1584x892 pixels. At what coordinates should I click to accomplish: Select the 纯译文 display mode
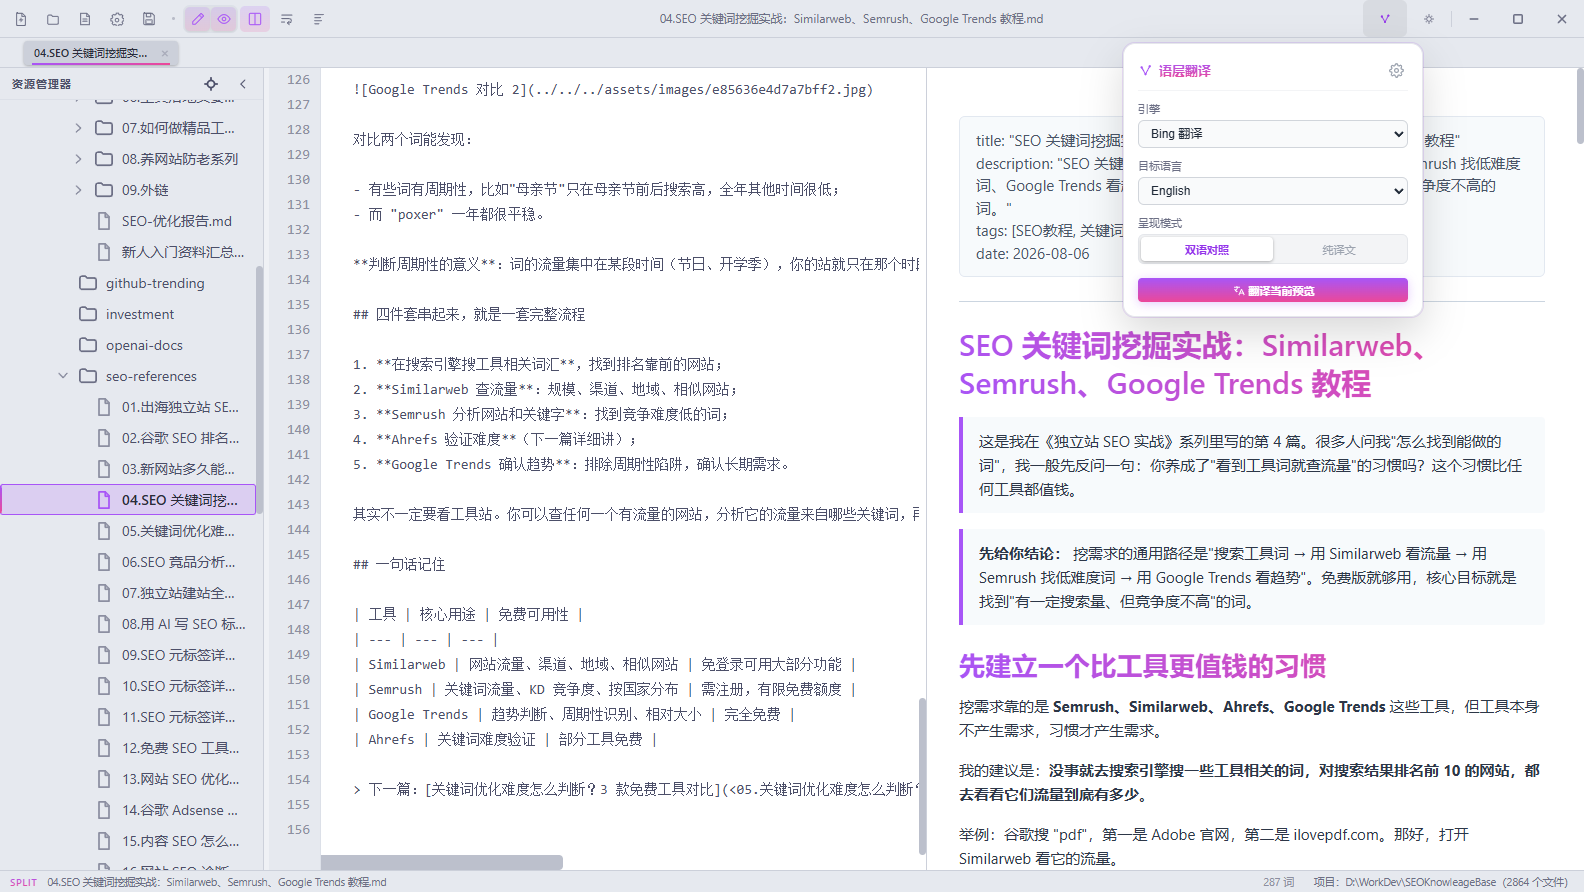[1339, 250]
